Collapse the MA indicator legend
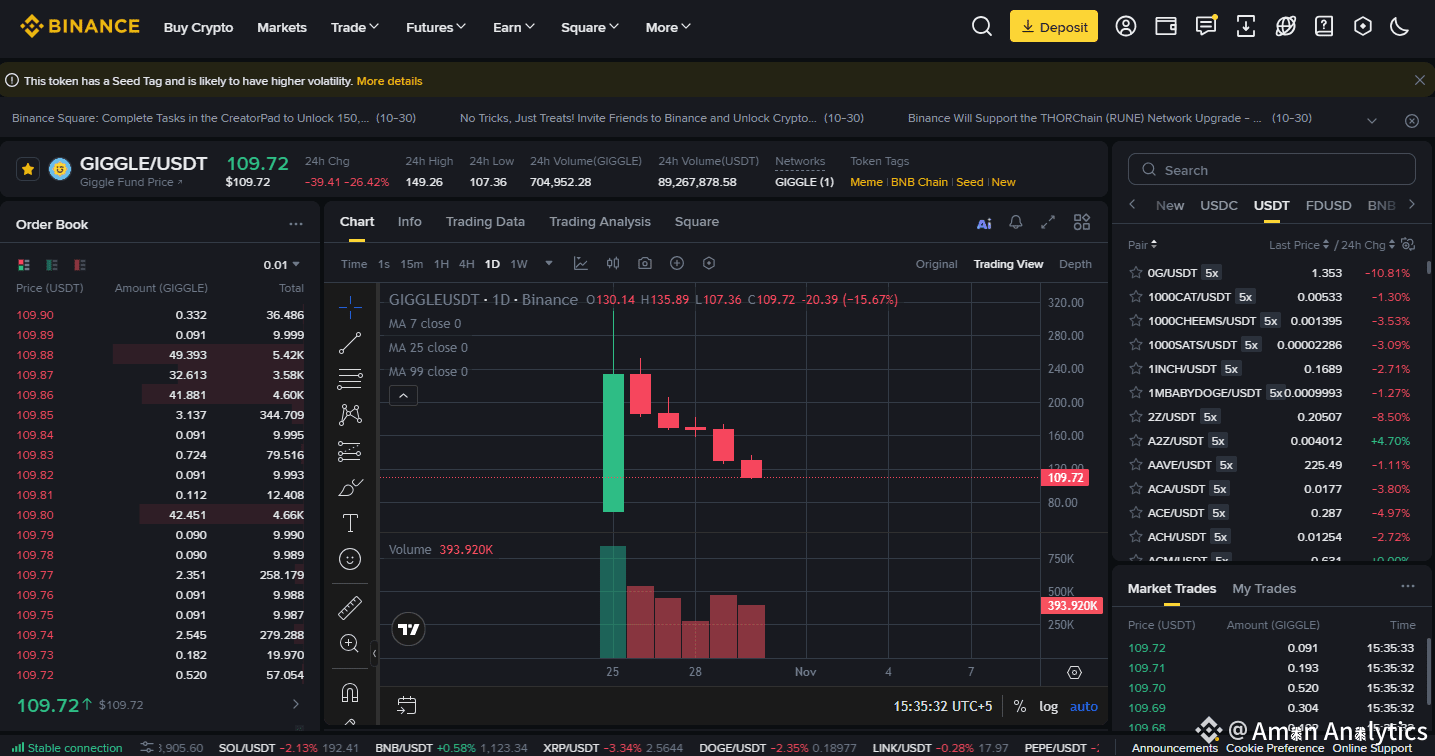1435x756 pixels. coord(403,396)
